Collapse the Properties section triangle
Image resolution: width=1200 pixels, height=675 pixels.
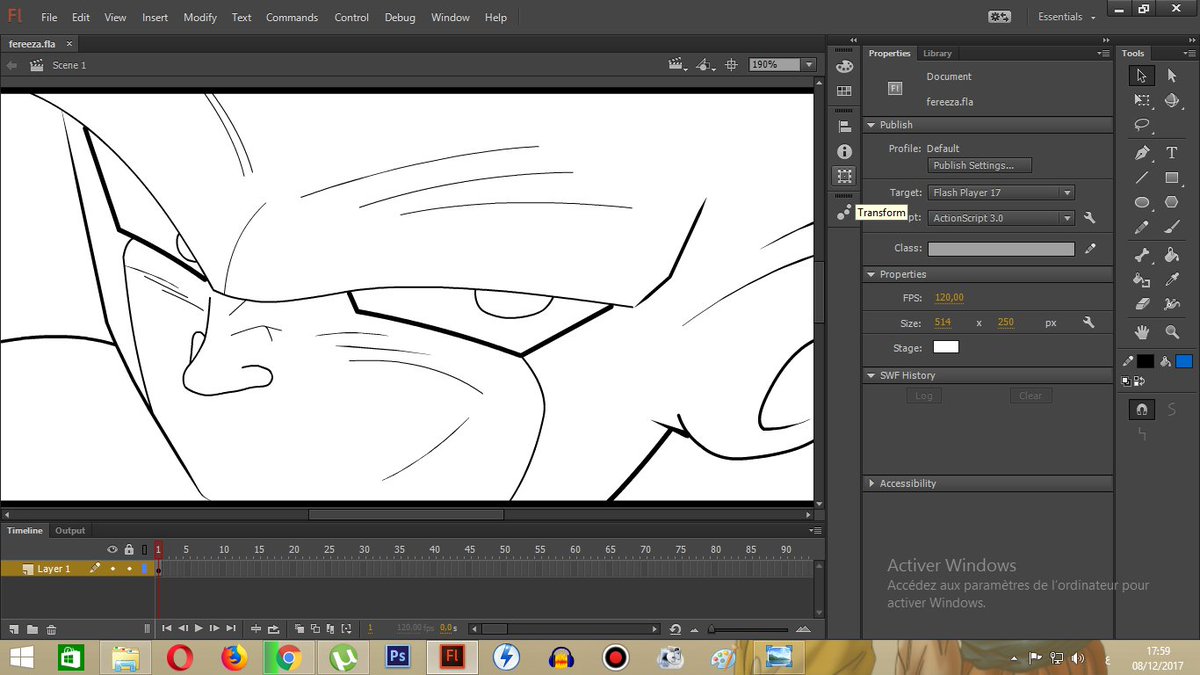coord(870,274)
